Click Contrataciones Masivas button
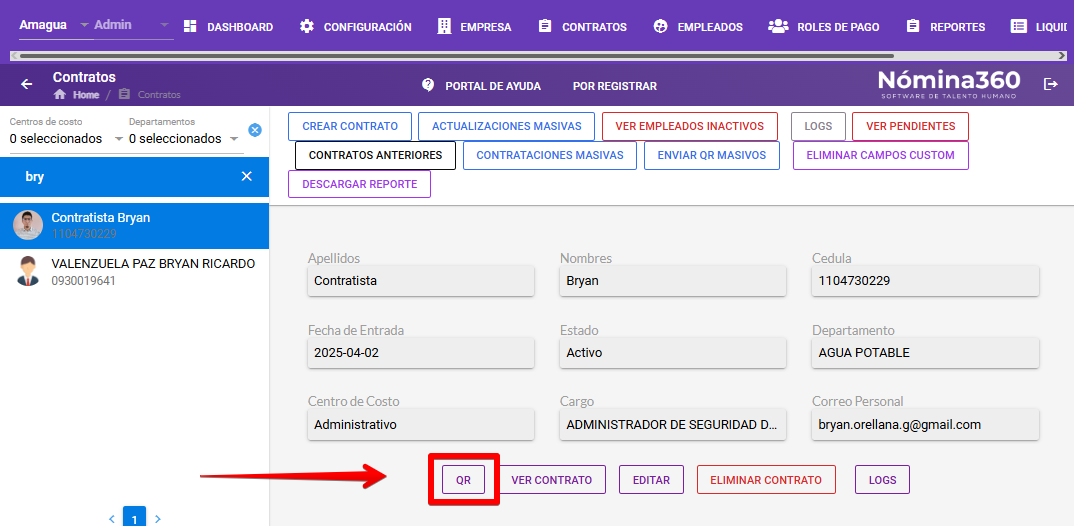The width and height of the screenshot is (1074, 526). pos(550,155)
